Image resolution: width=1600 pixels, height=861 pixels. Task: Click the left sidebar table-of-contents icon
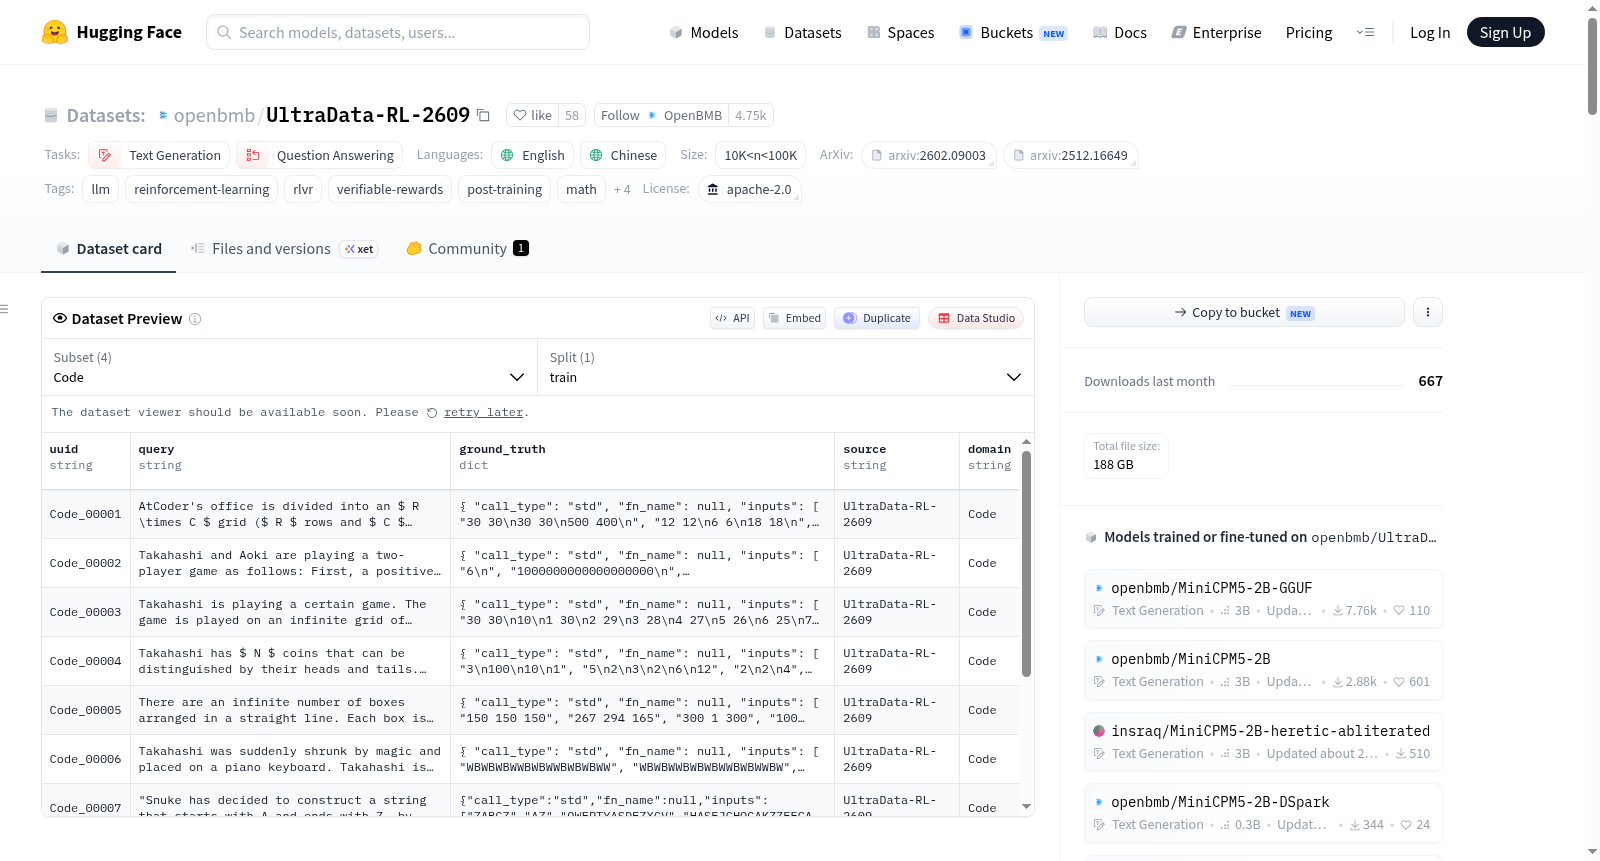click(x=5, y=309)
